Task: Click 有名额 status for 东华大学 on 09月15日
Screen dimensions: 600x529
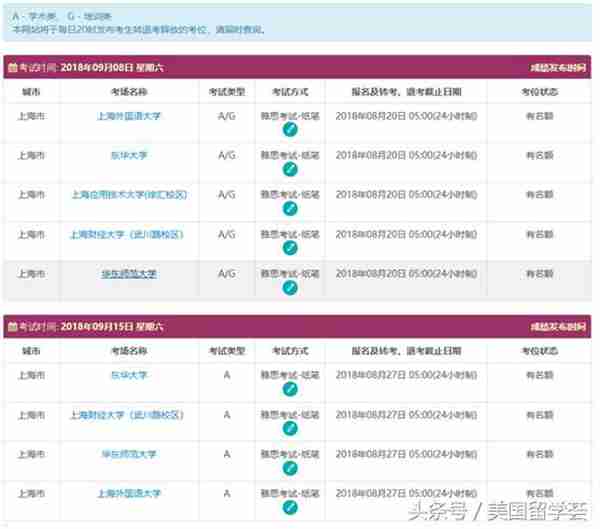Action: click(540, 375)
